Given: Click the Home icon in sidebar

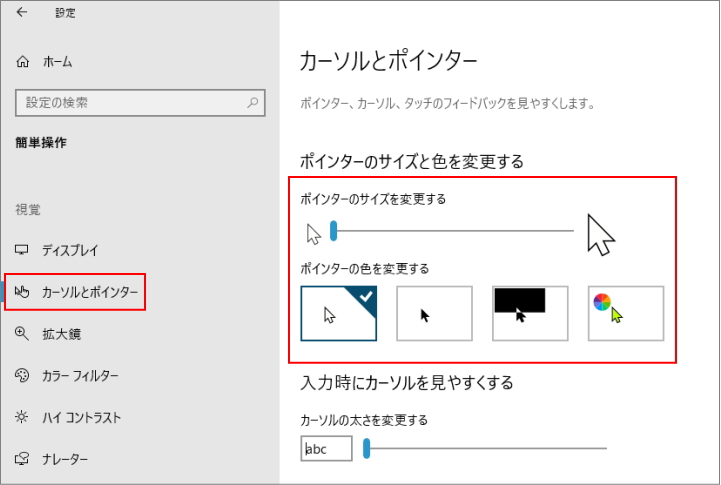Looking at the screenshot, I should 23,62.
